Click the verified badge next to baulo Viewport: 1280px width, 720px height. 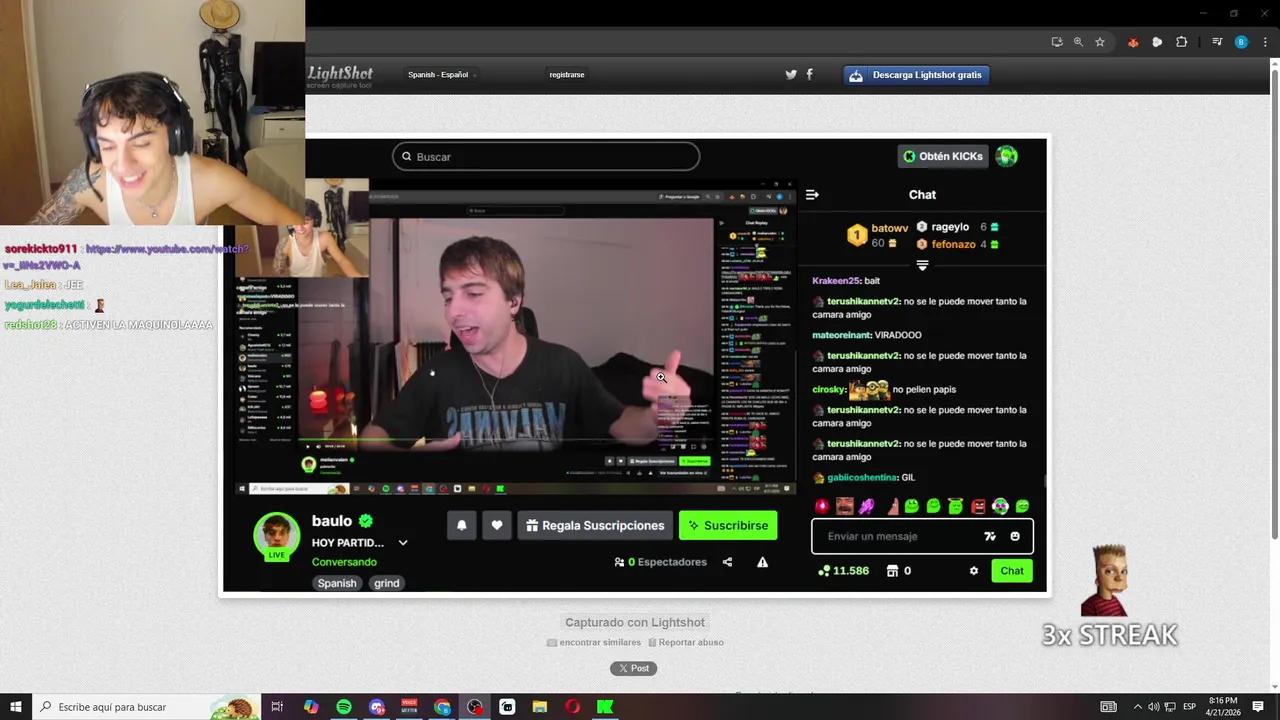pos(366,521)
